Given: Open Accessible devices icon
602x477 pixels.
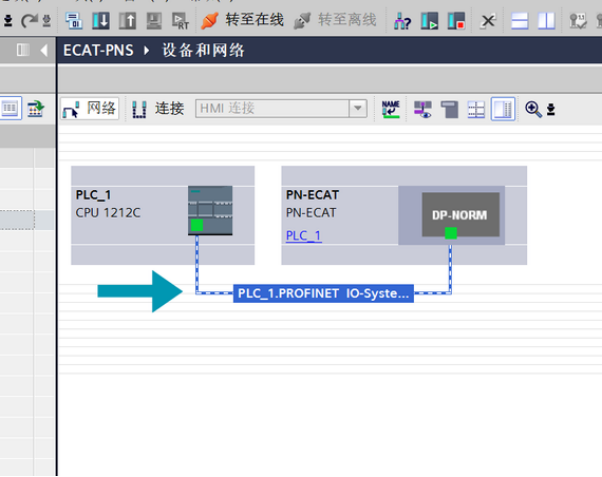Looking at the screenshot, I should click(402, 21).
